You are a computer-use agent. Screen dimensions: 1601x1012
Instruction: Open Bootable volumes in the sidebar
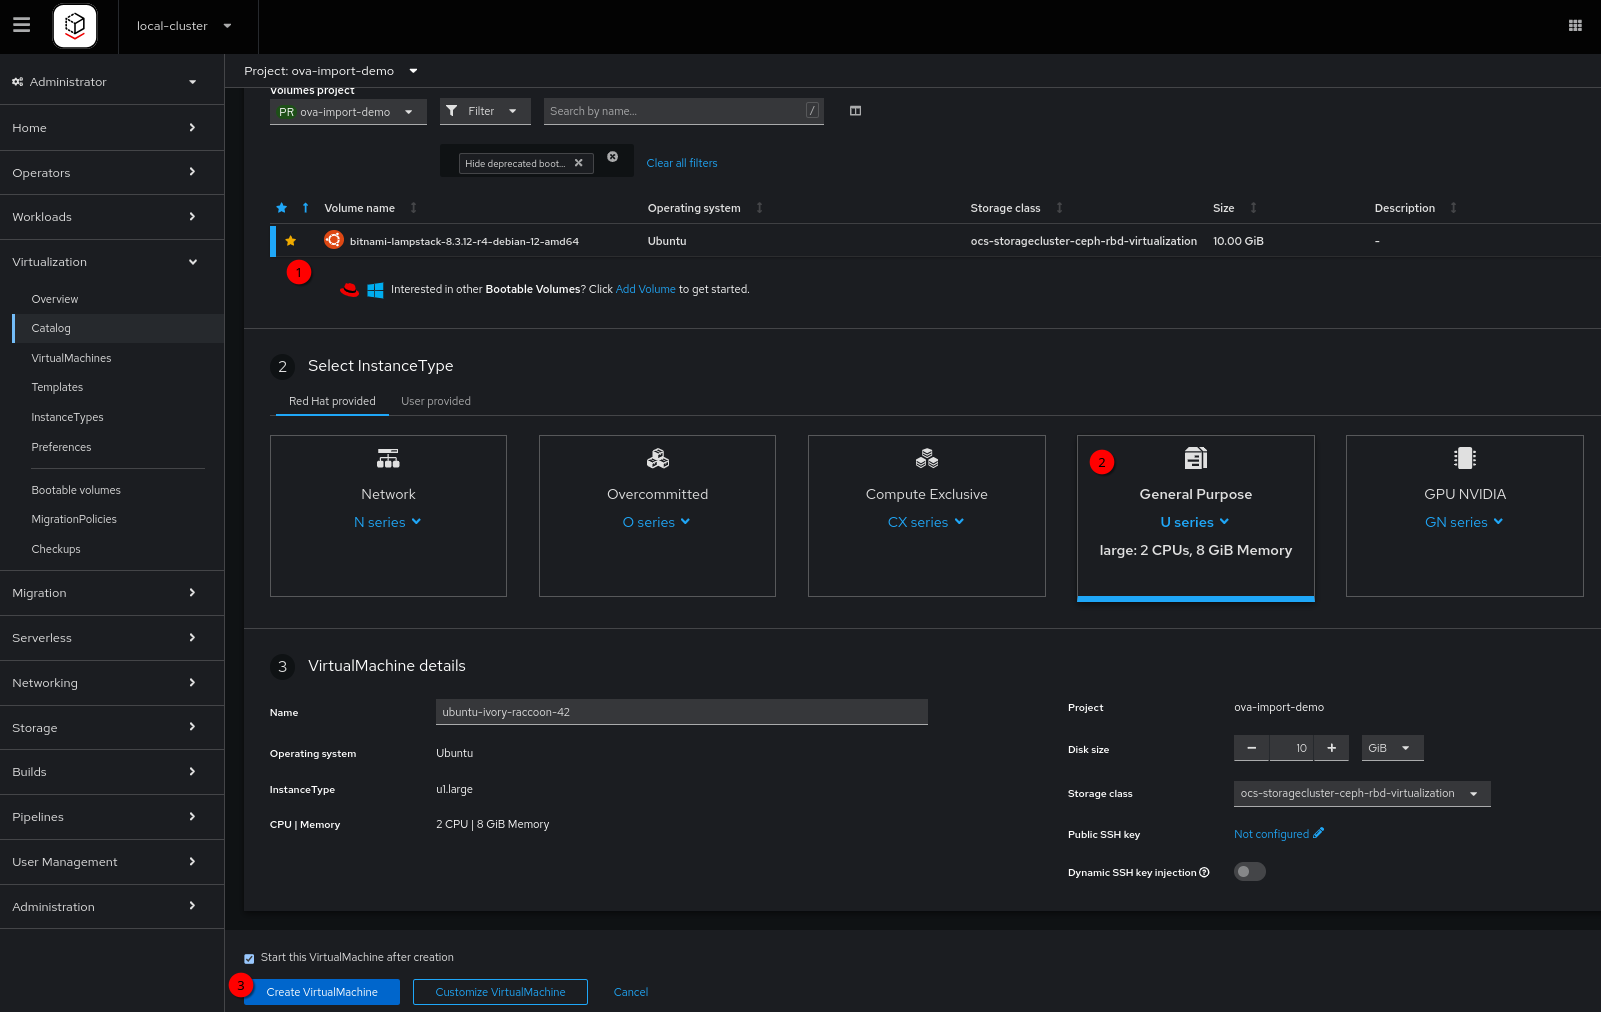(x=76, y=490)
